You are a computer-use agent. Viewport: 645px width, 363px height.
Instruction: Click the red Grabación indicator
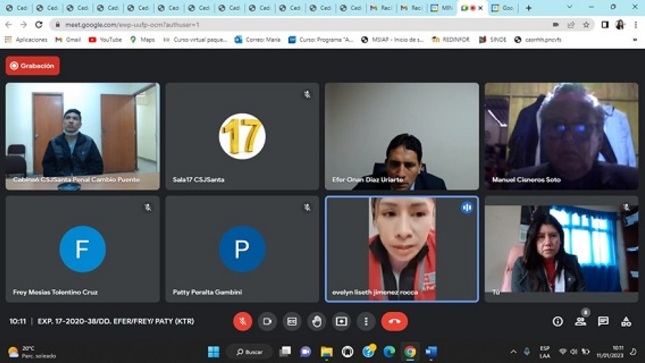click(x=32, y=66)
